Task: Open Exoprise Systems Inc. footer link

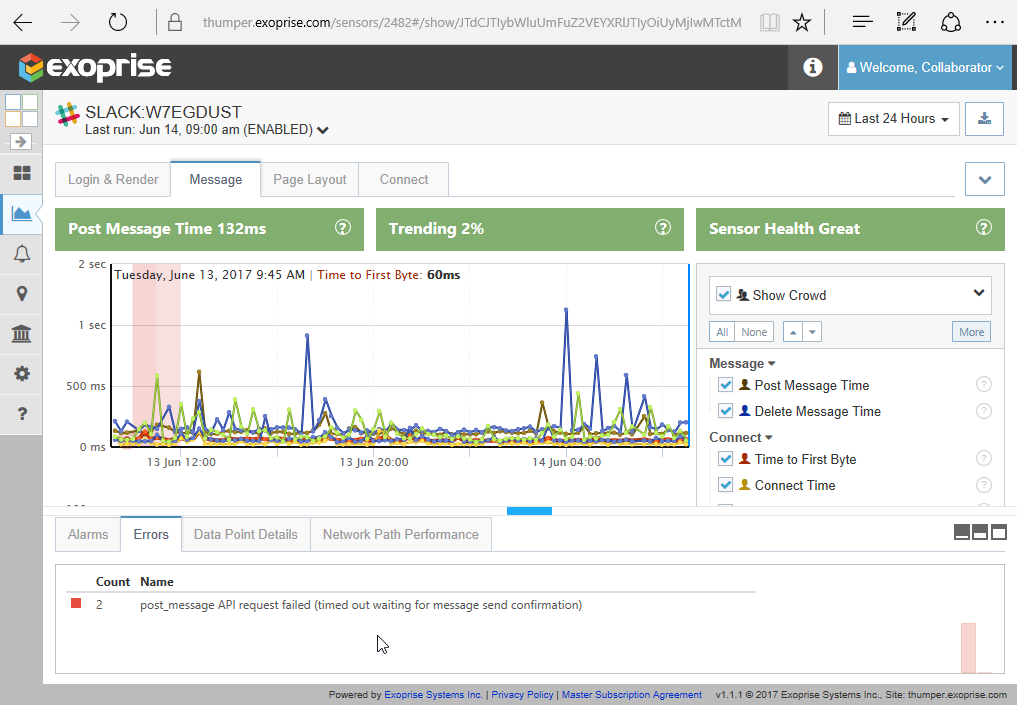Action: pyautogui.click(x=433, y=695)
